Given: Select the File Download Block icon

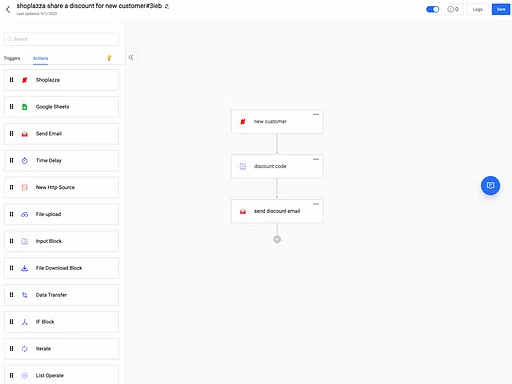Looking at the screenshot, I should (24, 268).
